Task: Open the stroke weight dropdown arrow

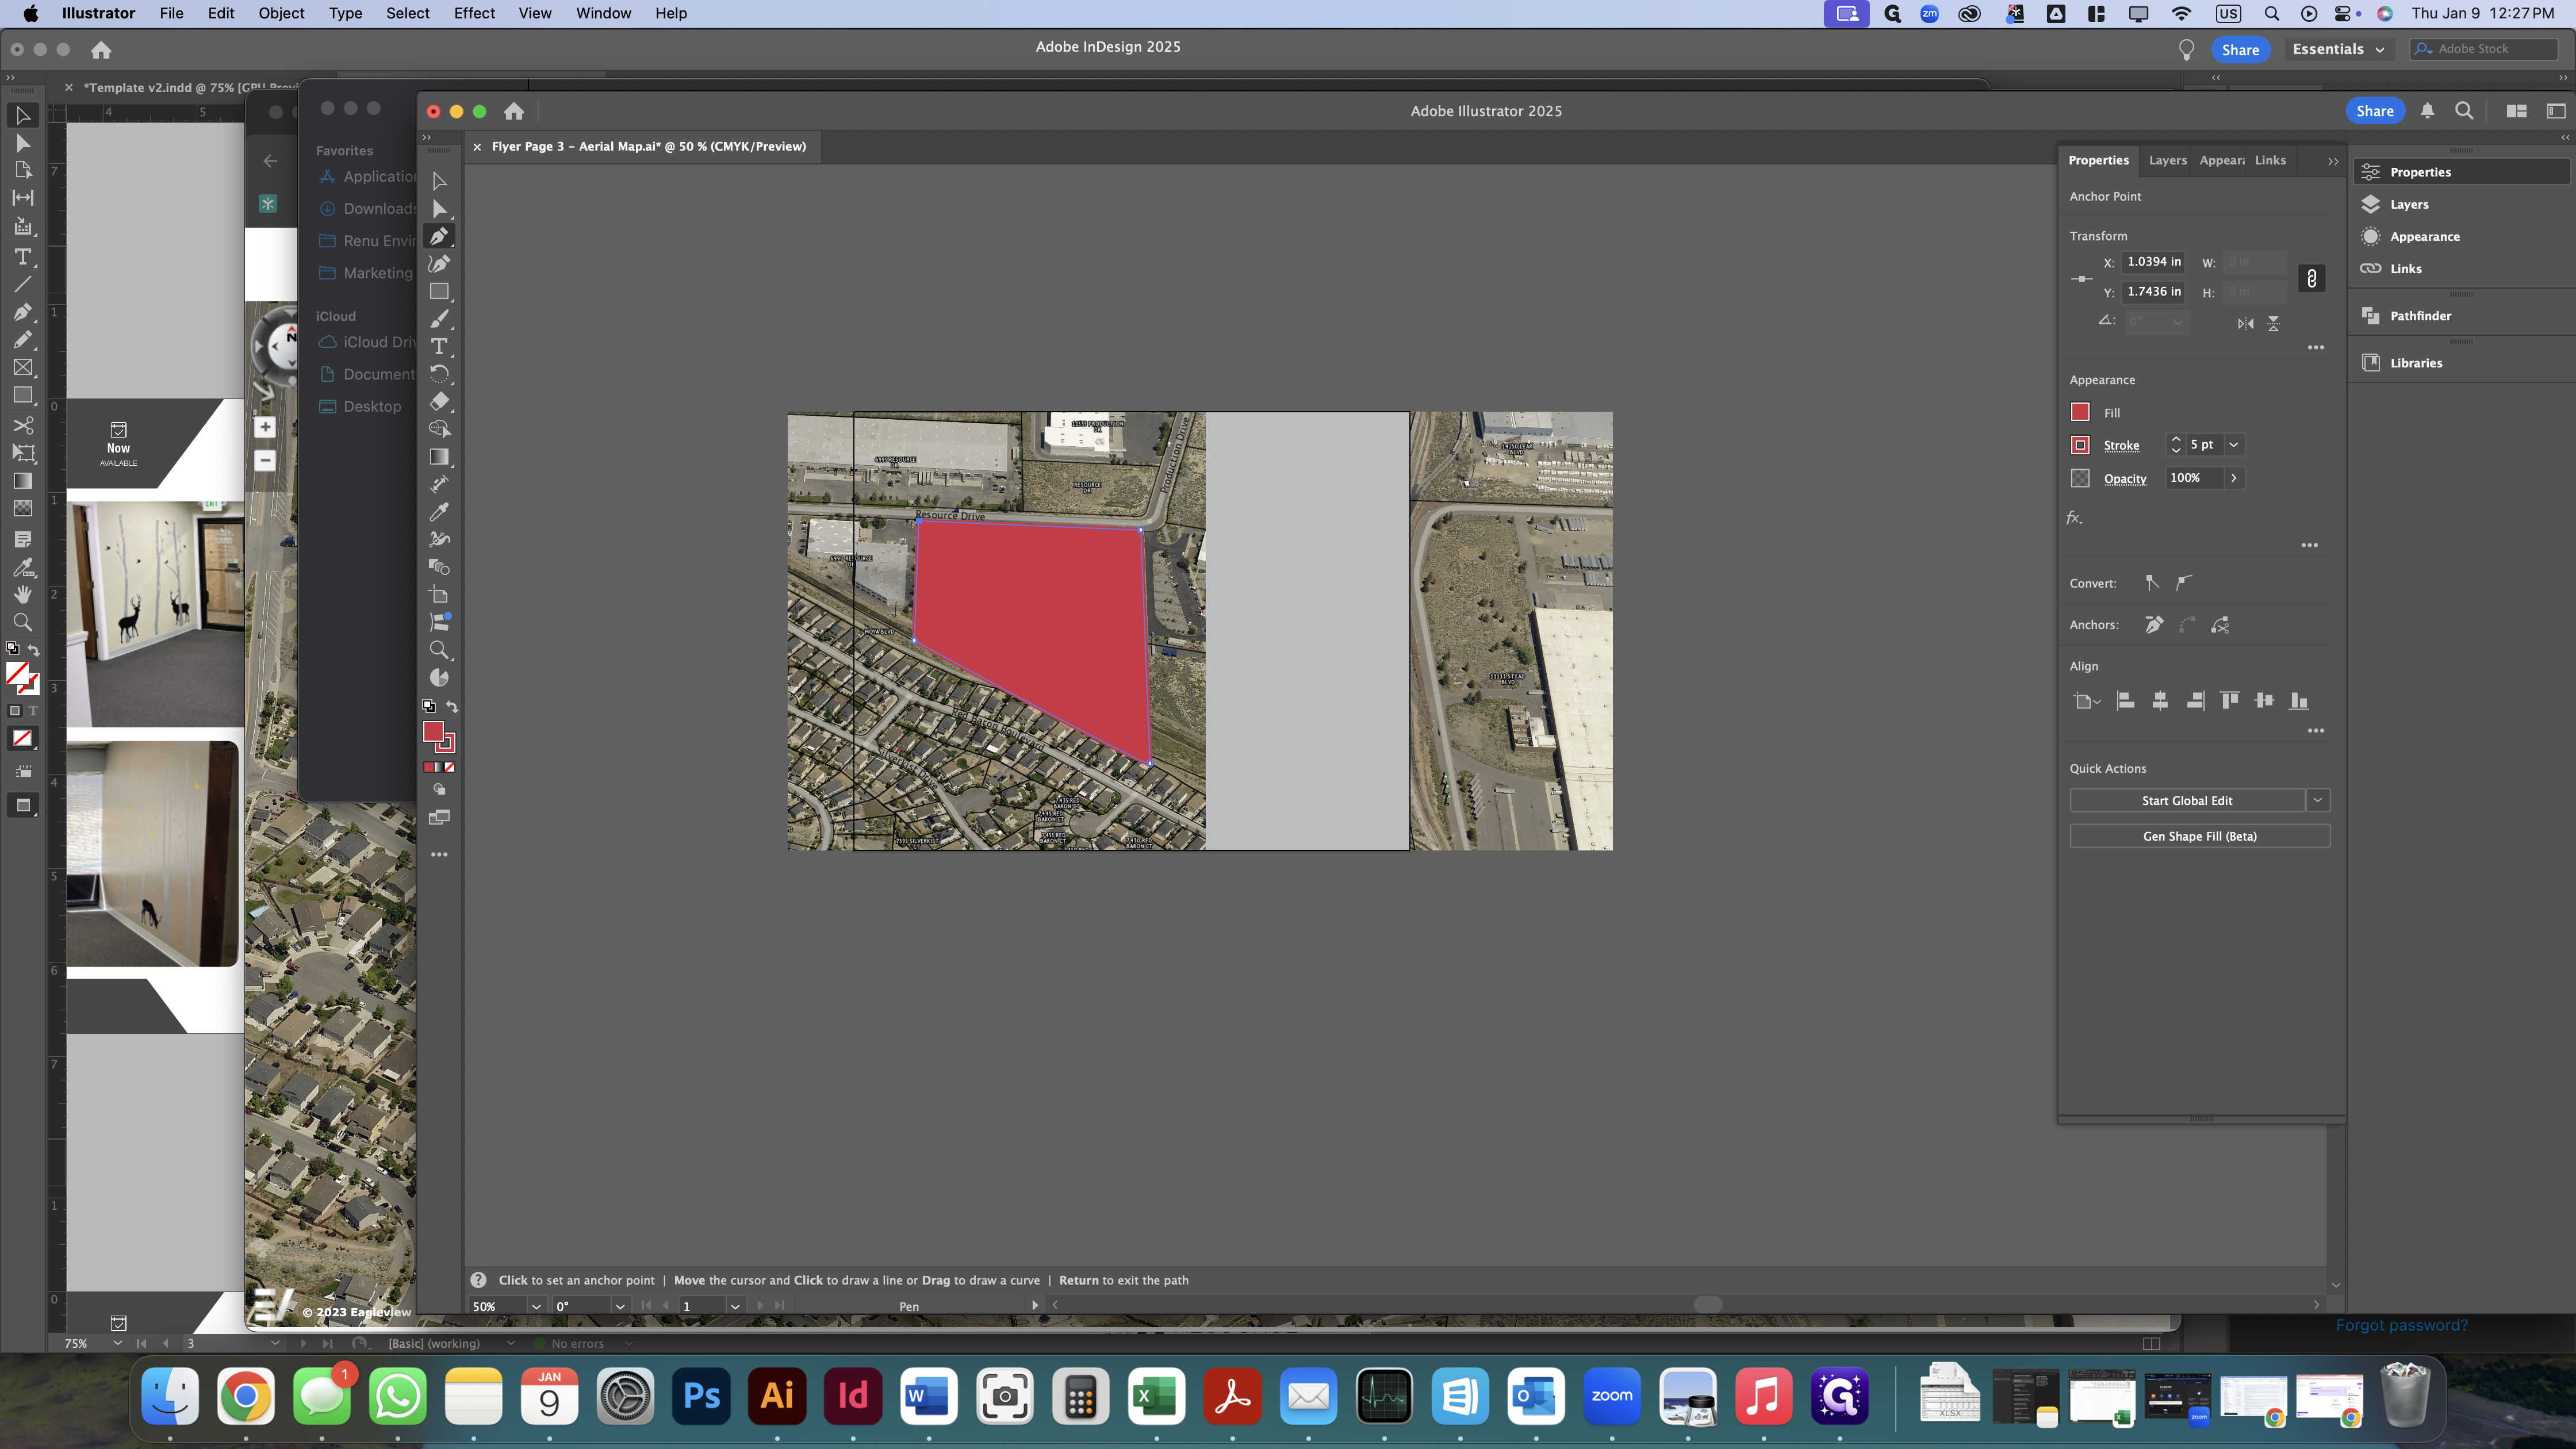Action: point(2234,445)
